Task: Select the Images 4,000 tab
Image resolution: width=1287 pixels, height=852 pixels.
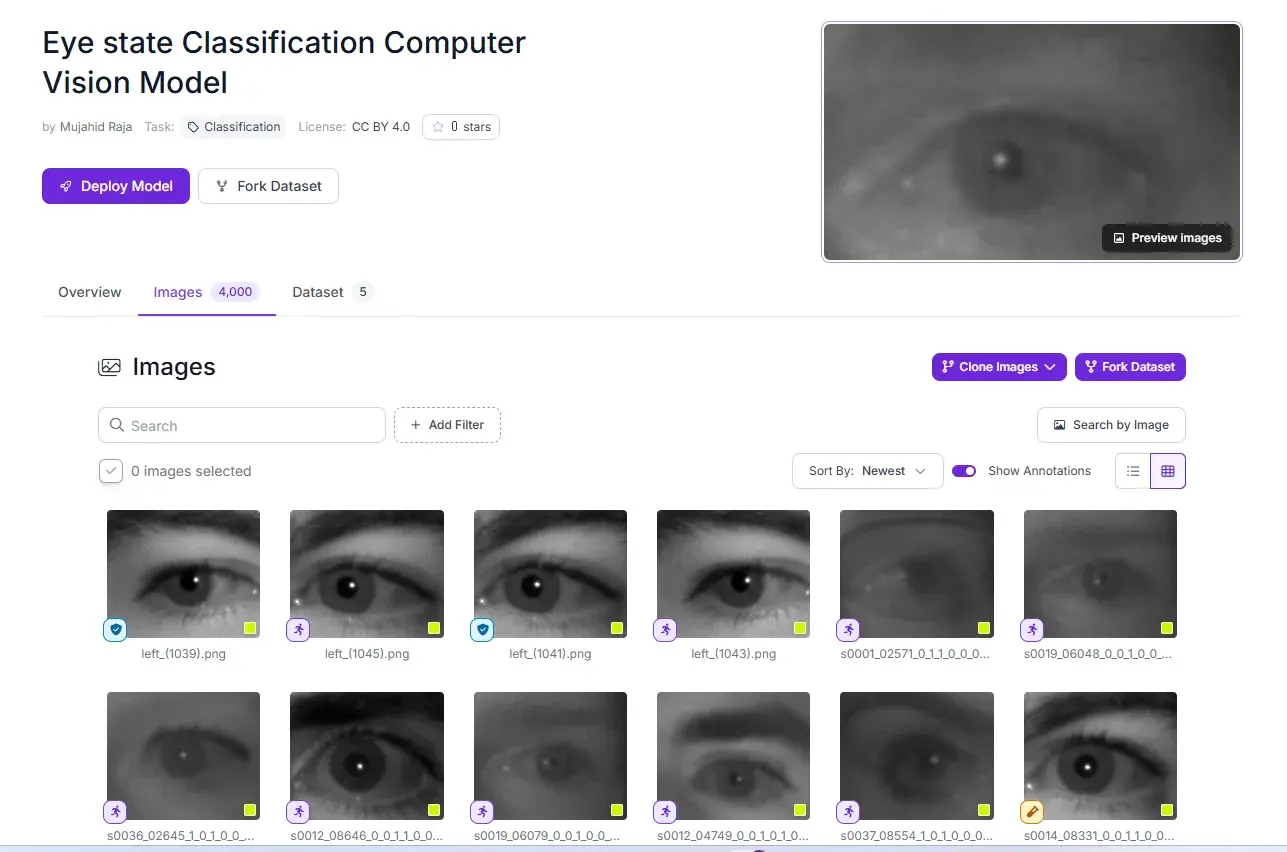Action: (x=207, y=292)
